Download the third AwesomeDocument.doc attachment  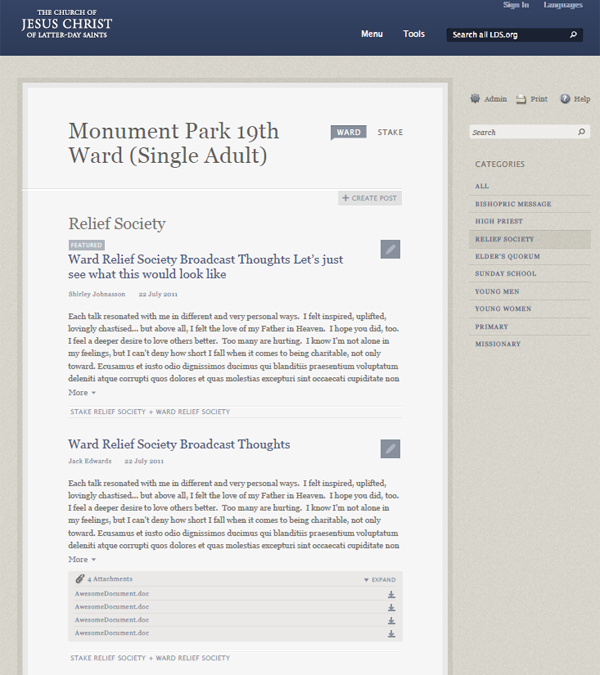coord(391,620)
